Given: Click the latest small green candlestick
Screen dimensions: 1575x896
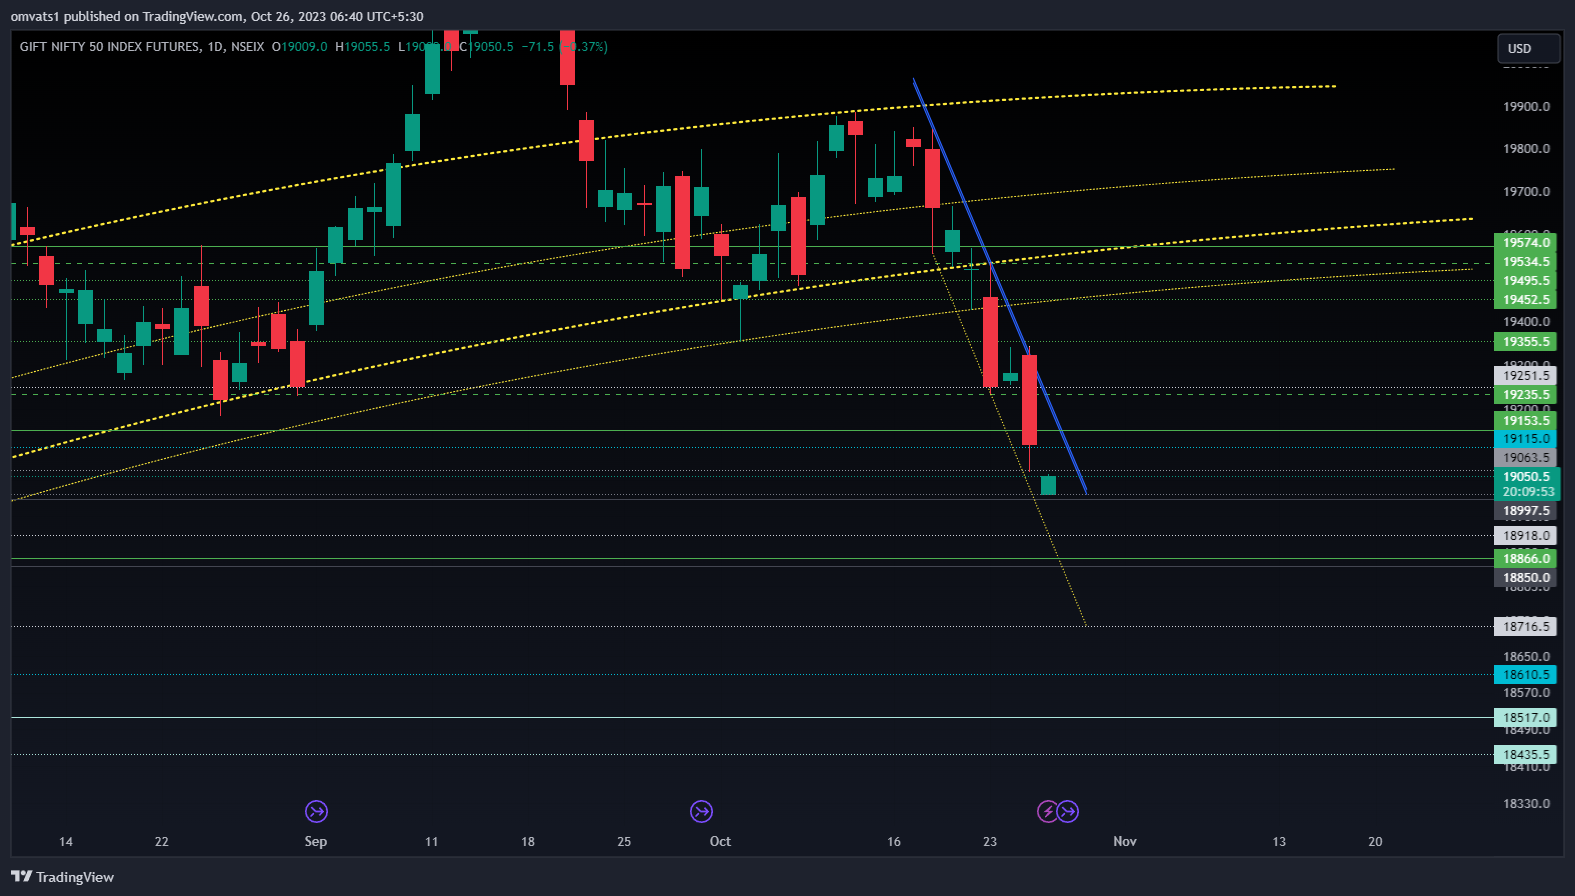Looking at the screenshot, I should click(1048, 485).
